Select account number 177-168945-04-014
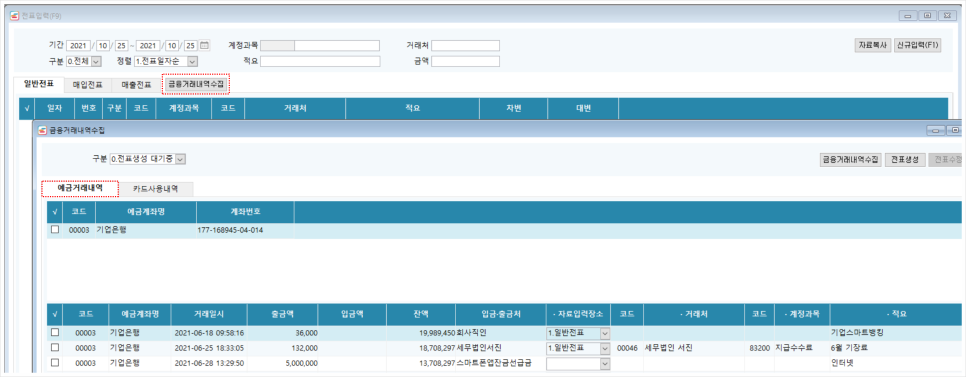 (x=229, y=230)
